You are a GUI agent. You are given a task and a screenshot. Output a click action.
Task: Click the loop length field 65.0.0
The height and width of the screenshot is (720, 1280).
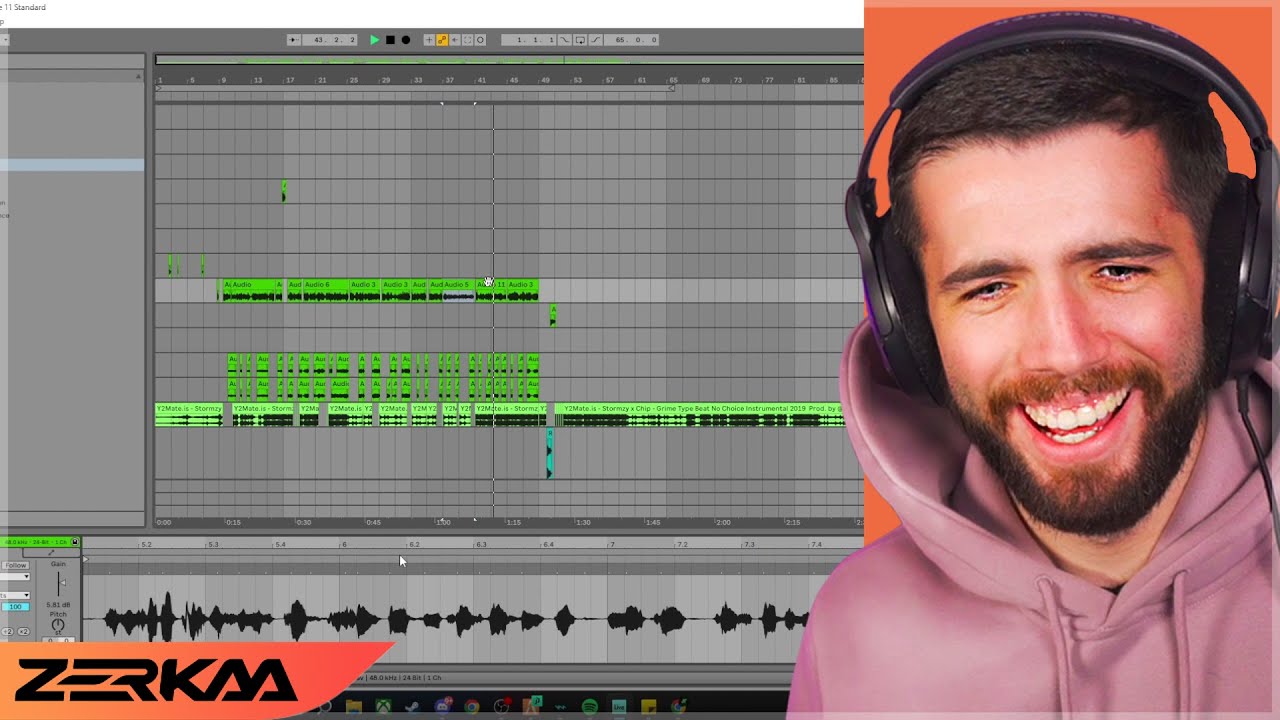631,40
